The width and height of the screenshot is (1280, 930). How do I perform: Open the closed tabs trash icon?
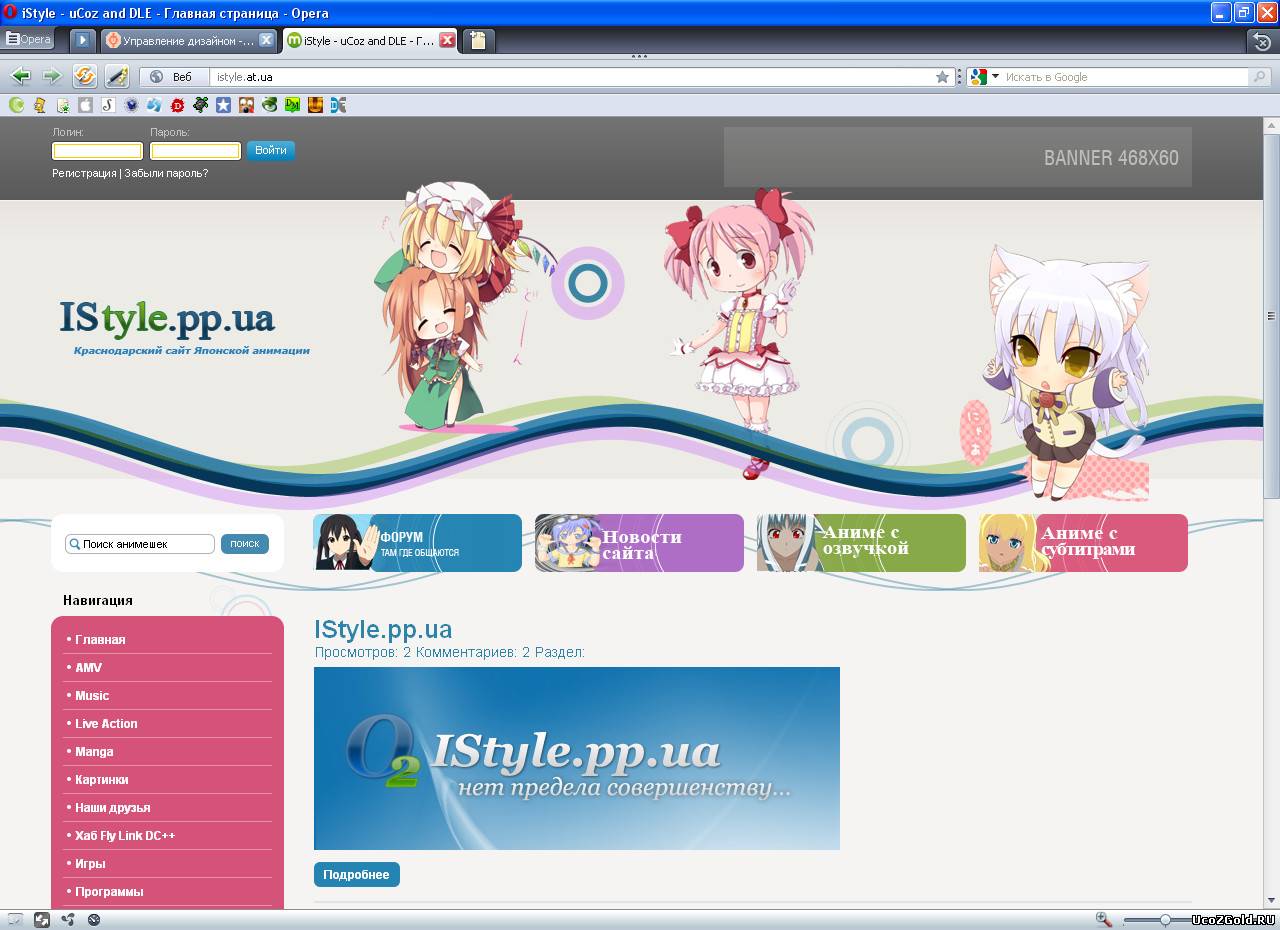[1262, 41]
